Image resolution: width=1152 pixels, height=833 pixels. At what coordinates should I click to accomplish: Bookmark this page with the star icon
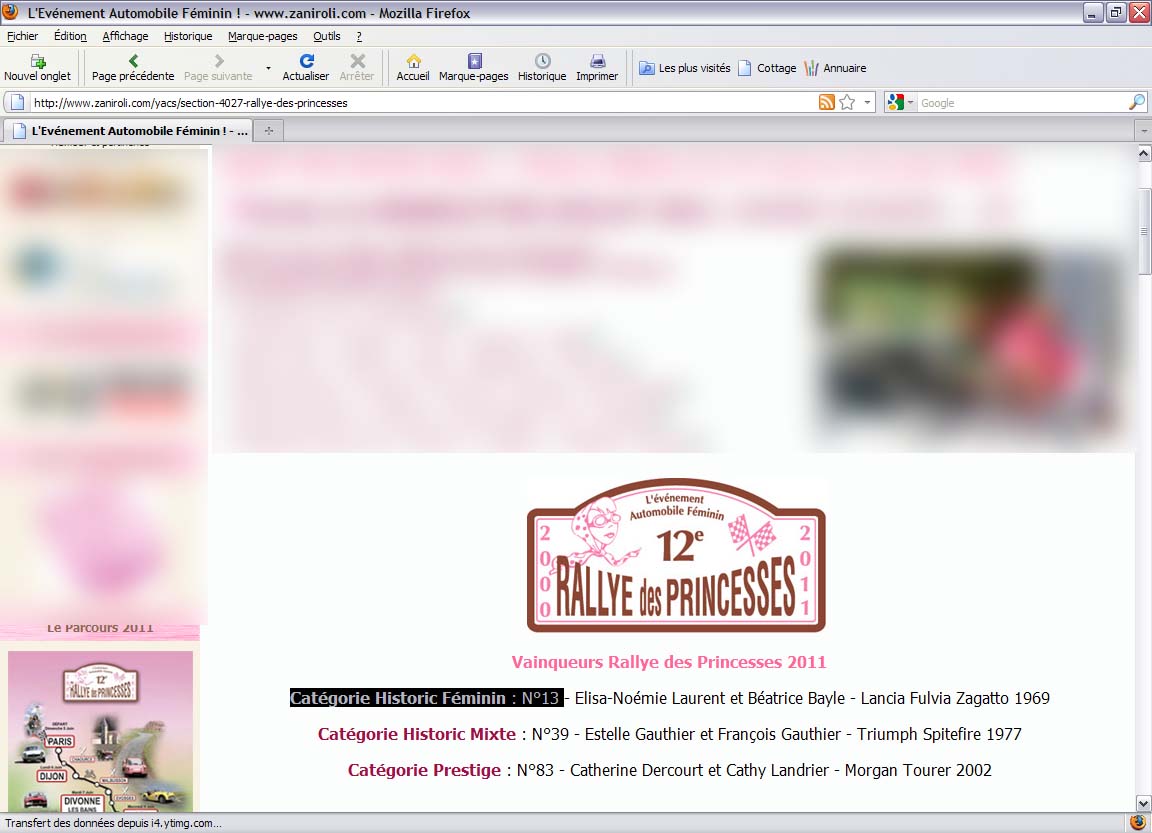click(847, 103)
